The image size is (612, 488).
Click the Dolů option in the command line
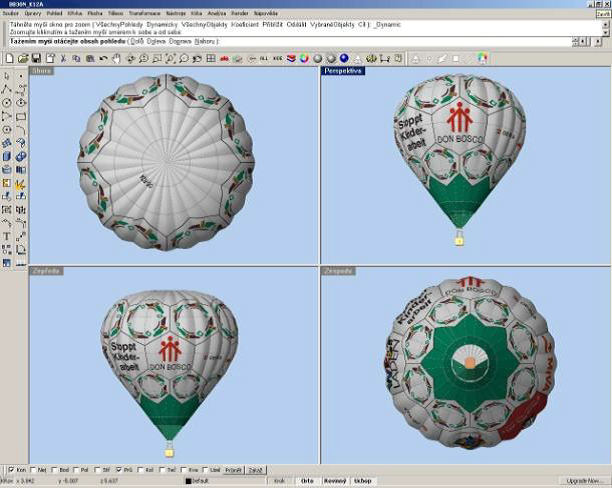(137, 41)
